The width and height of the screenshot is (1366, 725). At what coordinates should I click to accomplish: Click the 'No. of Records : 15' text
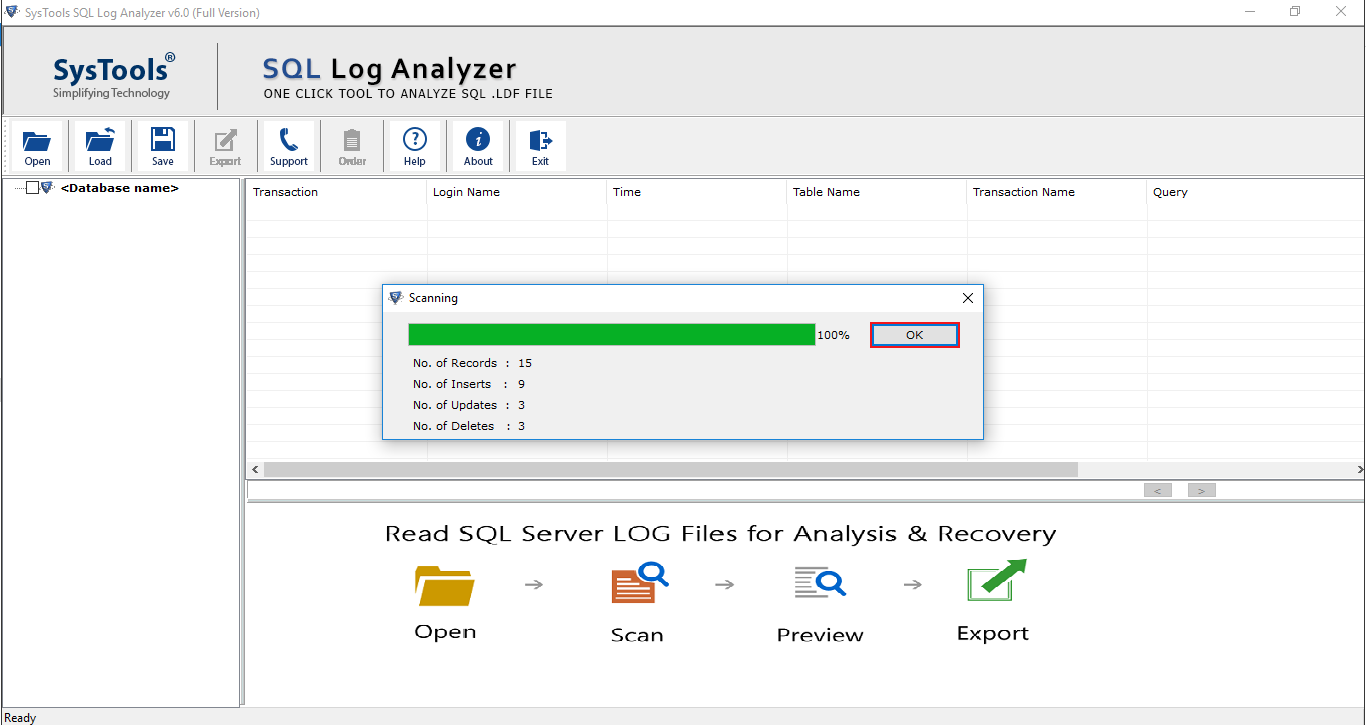click(472, 363)
